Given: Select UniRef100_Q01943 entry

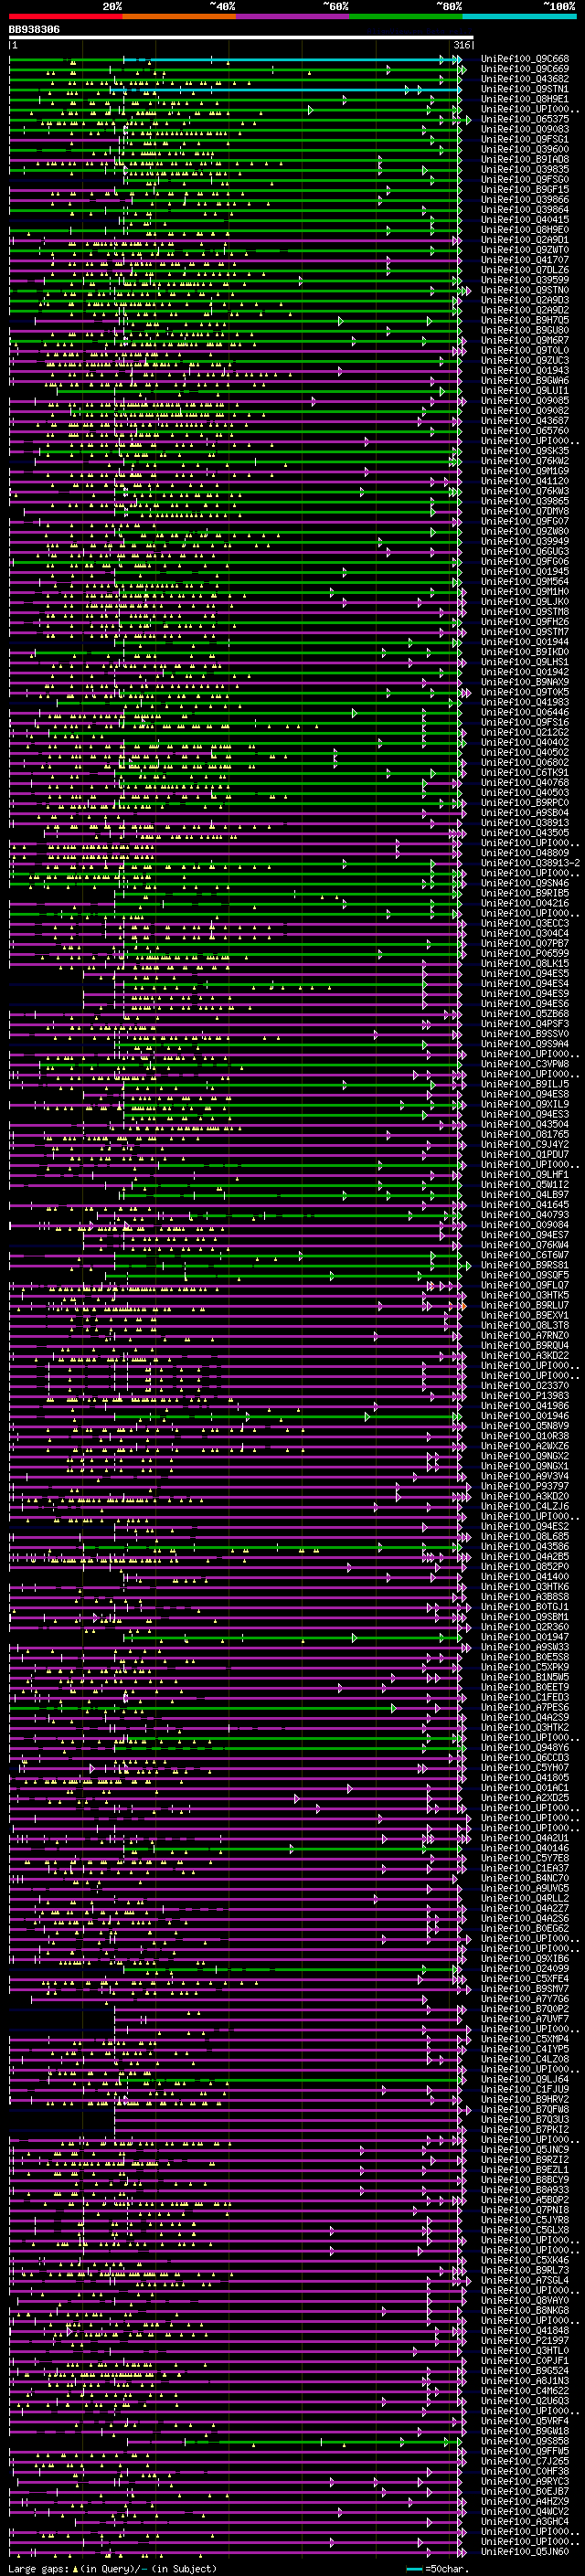Looking at the screenshot, I should 525,370.
